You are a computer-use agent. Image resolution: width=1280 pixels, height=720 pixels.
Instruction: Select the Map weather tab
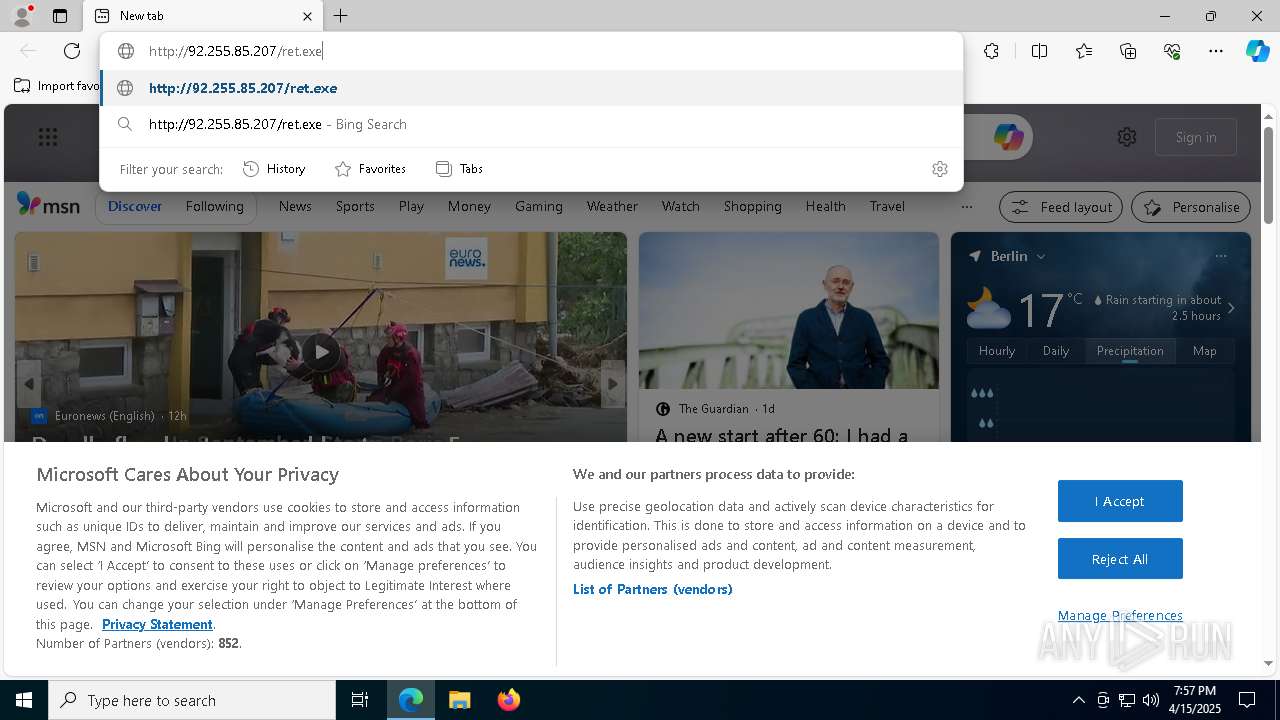click(x=1204, y=351)
